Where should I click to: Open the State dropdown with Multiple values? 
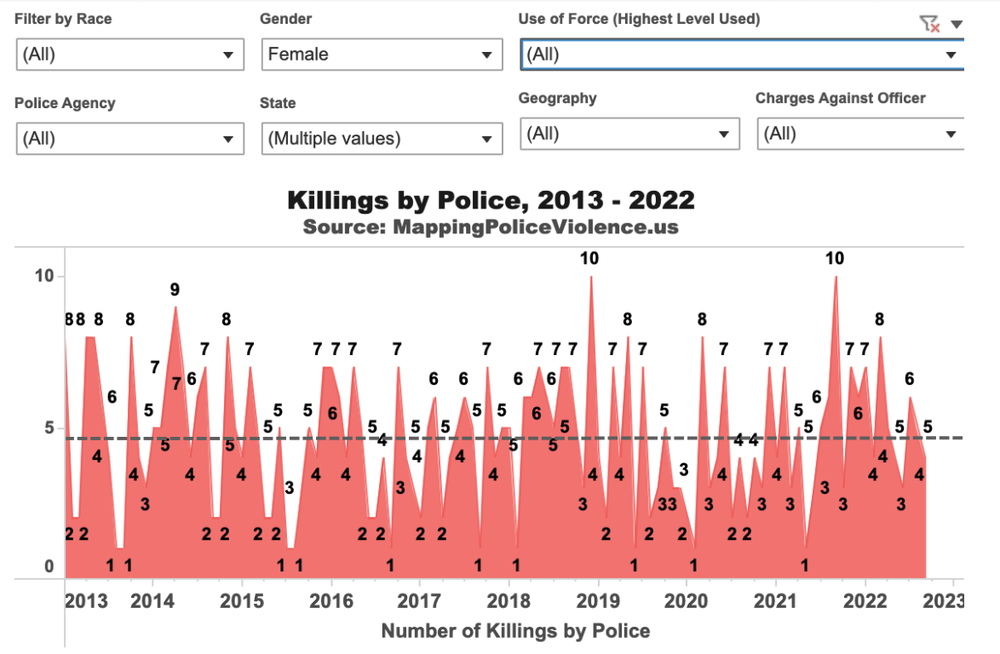click(x=382, y=138)
